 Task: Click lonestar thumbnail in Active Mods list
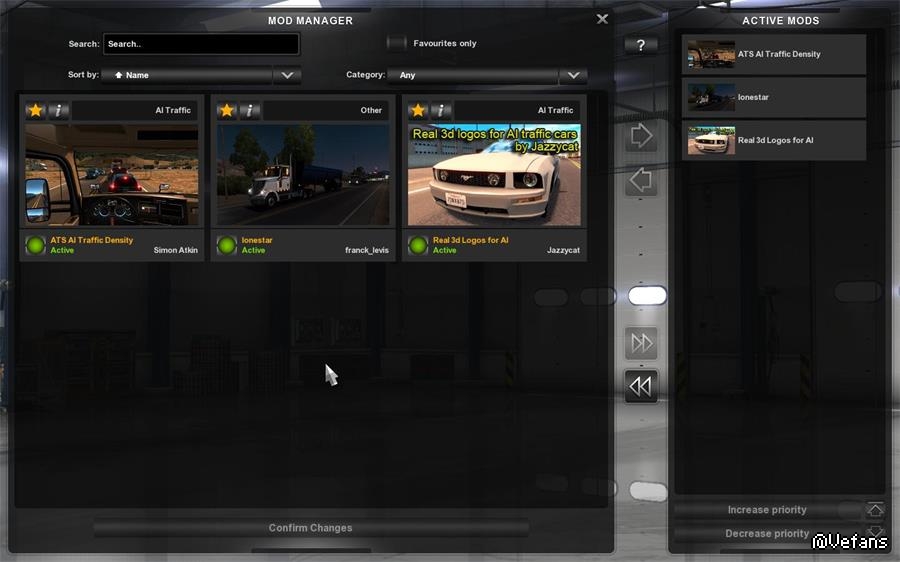tap(711, 97)
